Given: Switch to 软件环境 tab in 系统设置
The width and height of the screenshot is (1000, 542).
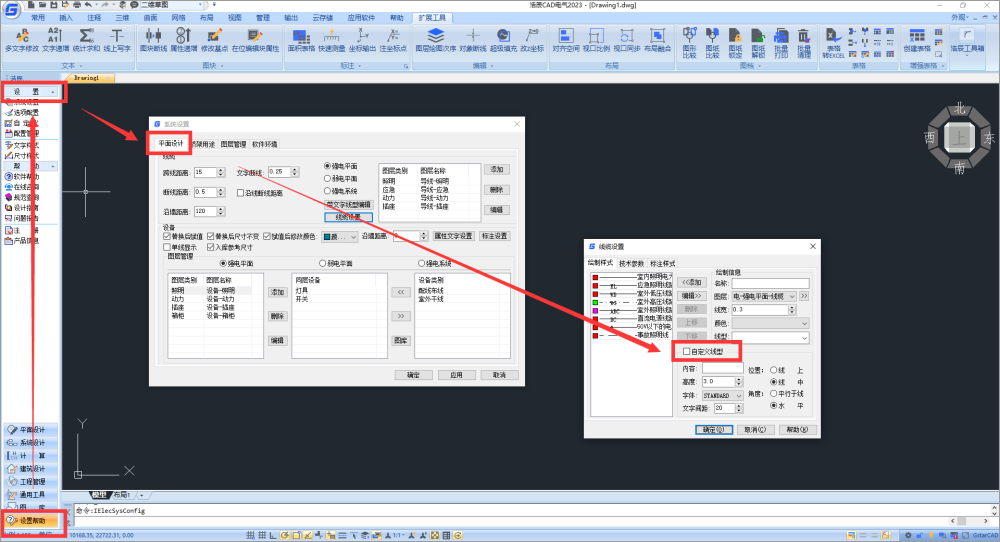Looking at the screenshot, I should (265, 144).
